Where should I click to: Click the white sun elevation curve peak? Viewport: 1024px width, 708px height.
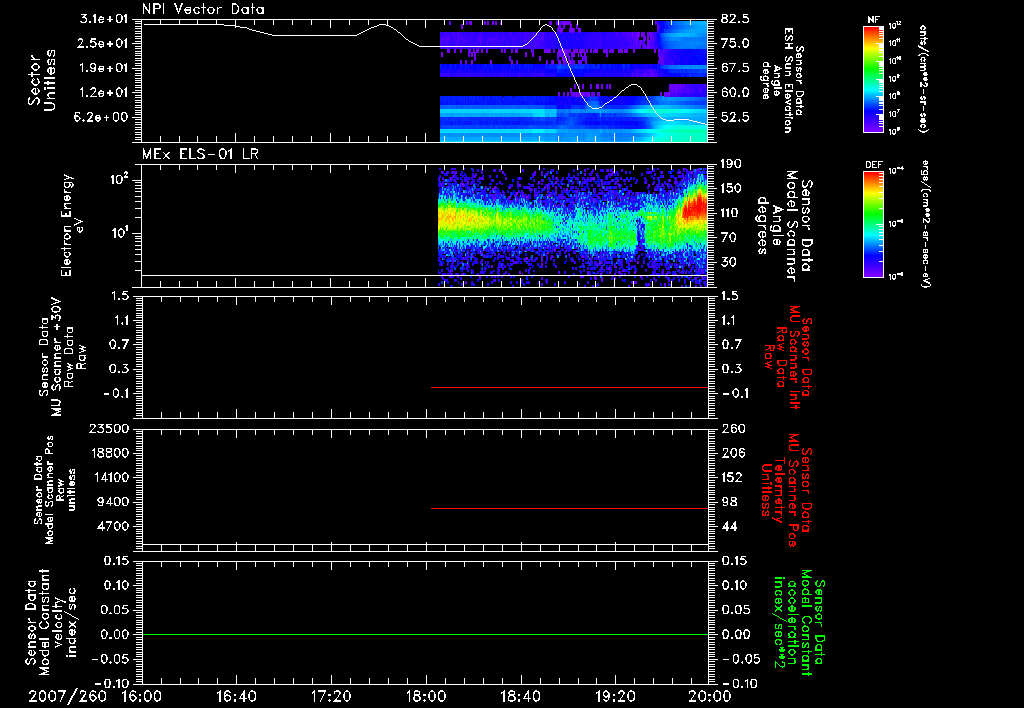547,26
